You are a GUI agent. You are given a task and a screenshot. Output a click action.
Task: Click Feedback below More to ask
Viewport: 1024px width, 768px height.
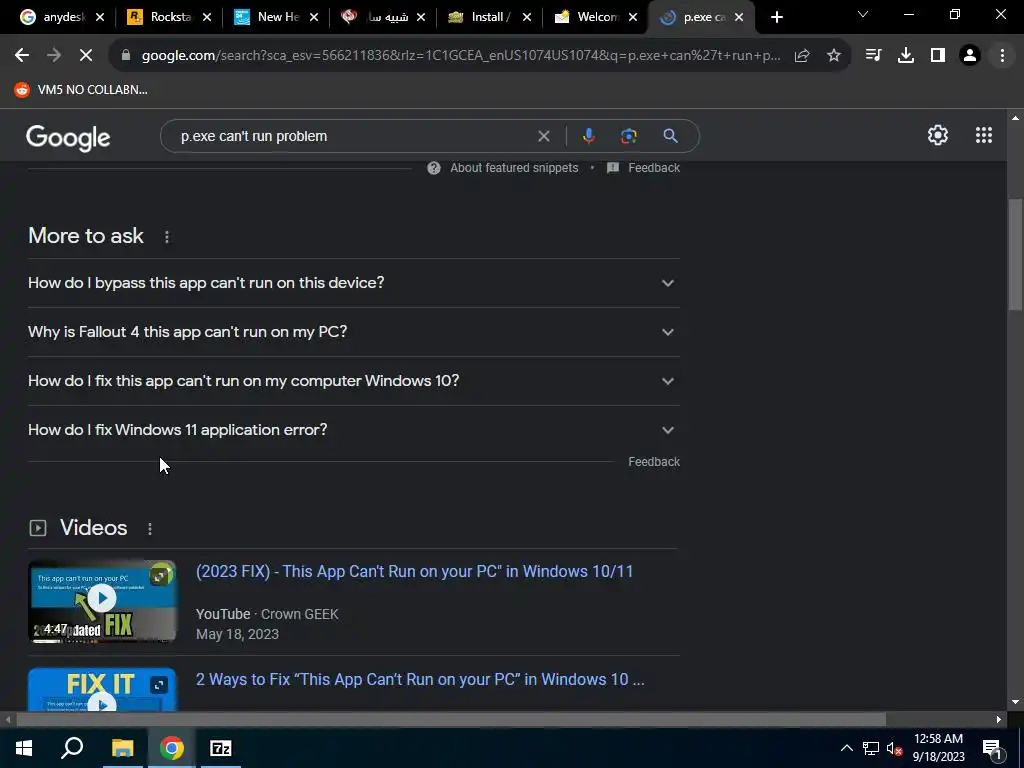[x=654, y=462]
